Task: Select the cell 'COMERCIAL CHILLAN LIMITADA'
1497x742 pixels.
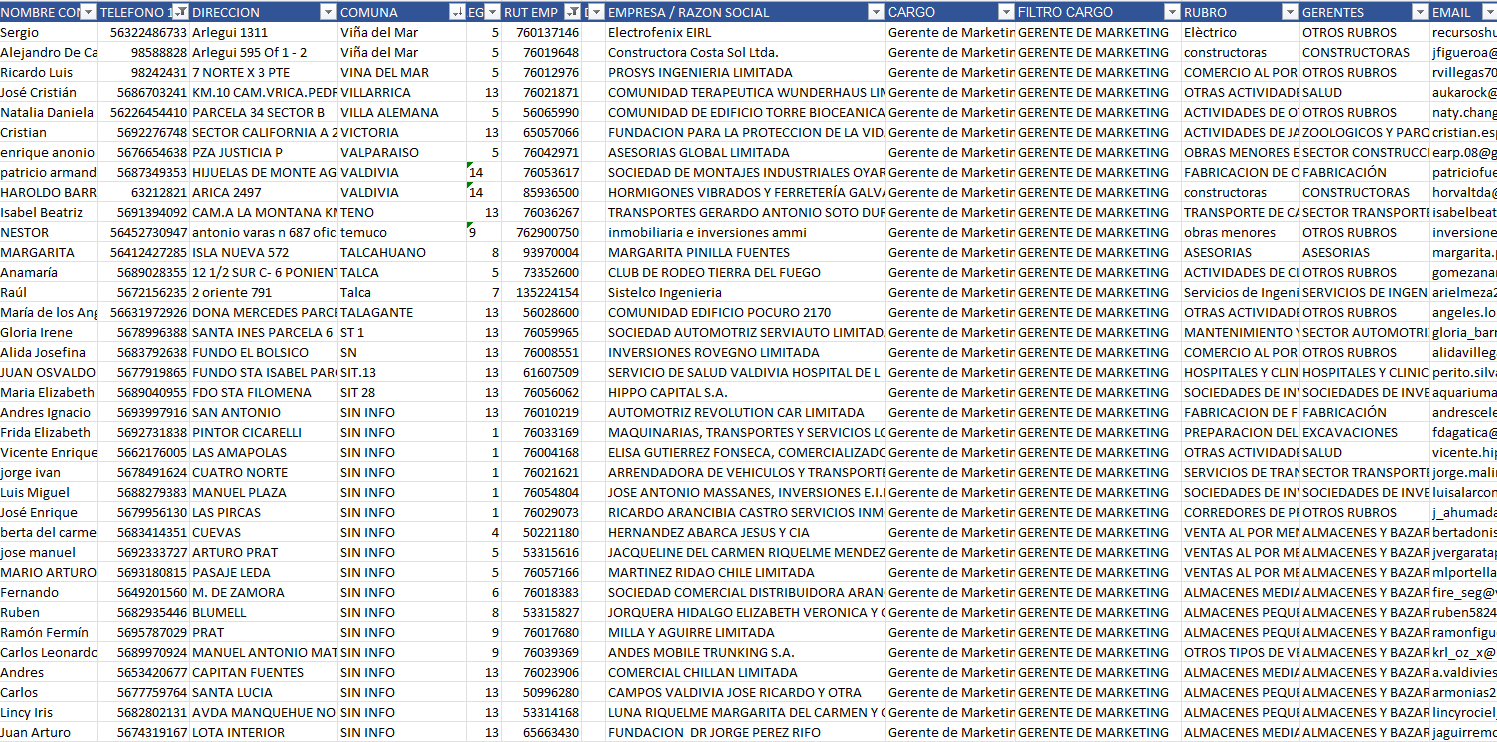Action: [745, 672]
